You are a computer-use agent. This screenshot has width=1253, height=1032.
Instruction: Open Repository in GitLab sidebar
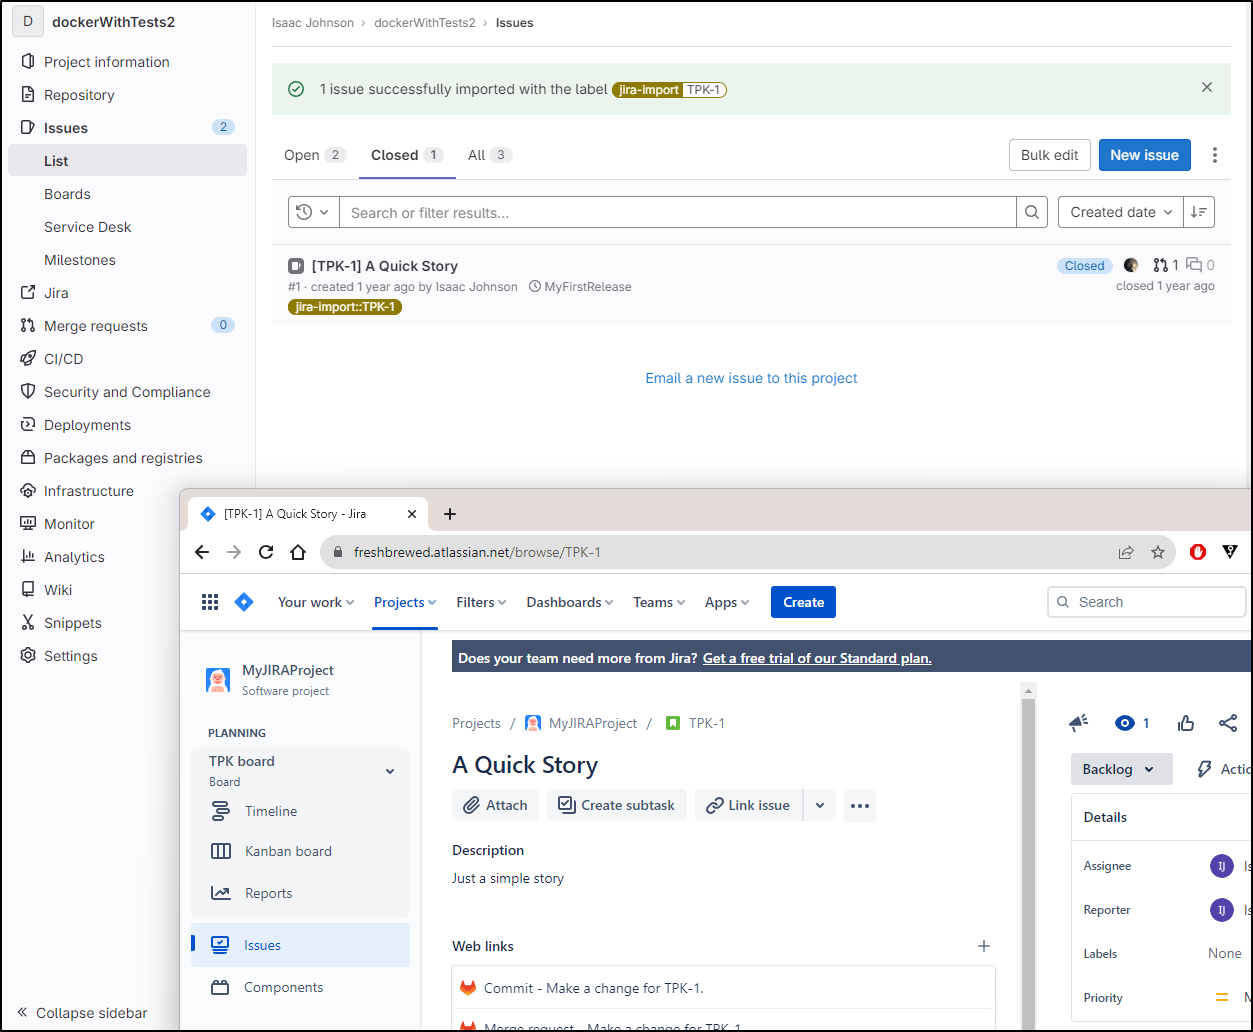coord(127,95)
